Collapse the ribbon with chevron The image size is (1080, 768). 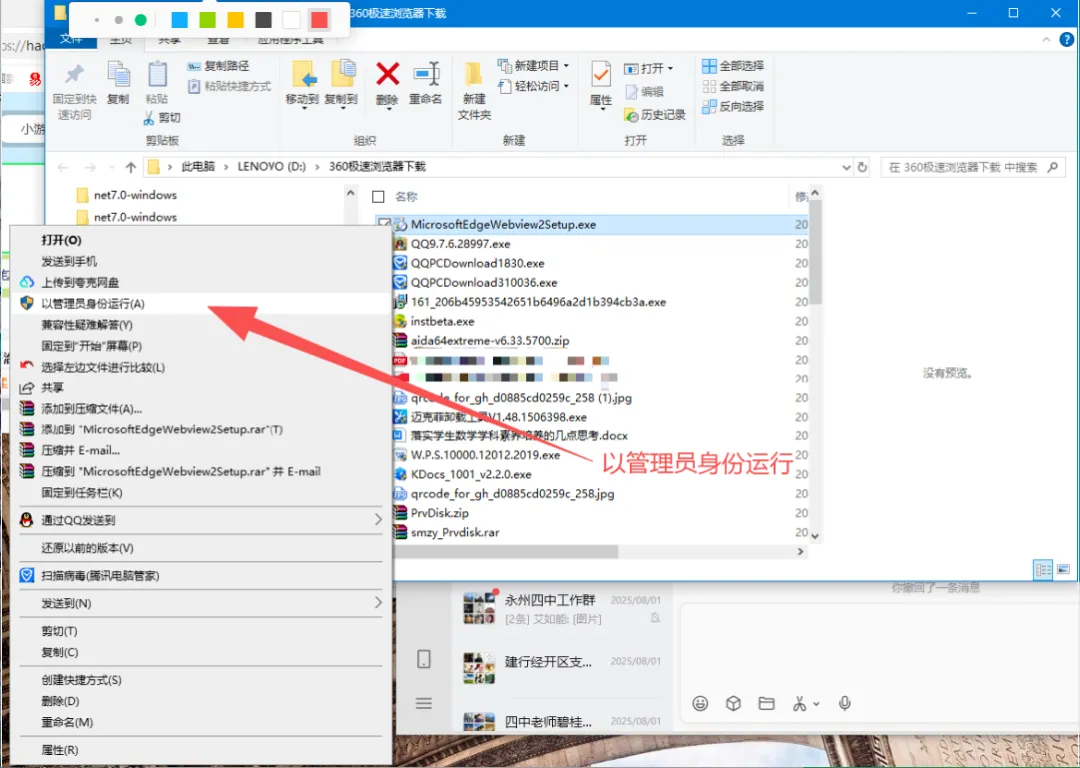(x=1046, y=40)
